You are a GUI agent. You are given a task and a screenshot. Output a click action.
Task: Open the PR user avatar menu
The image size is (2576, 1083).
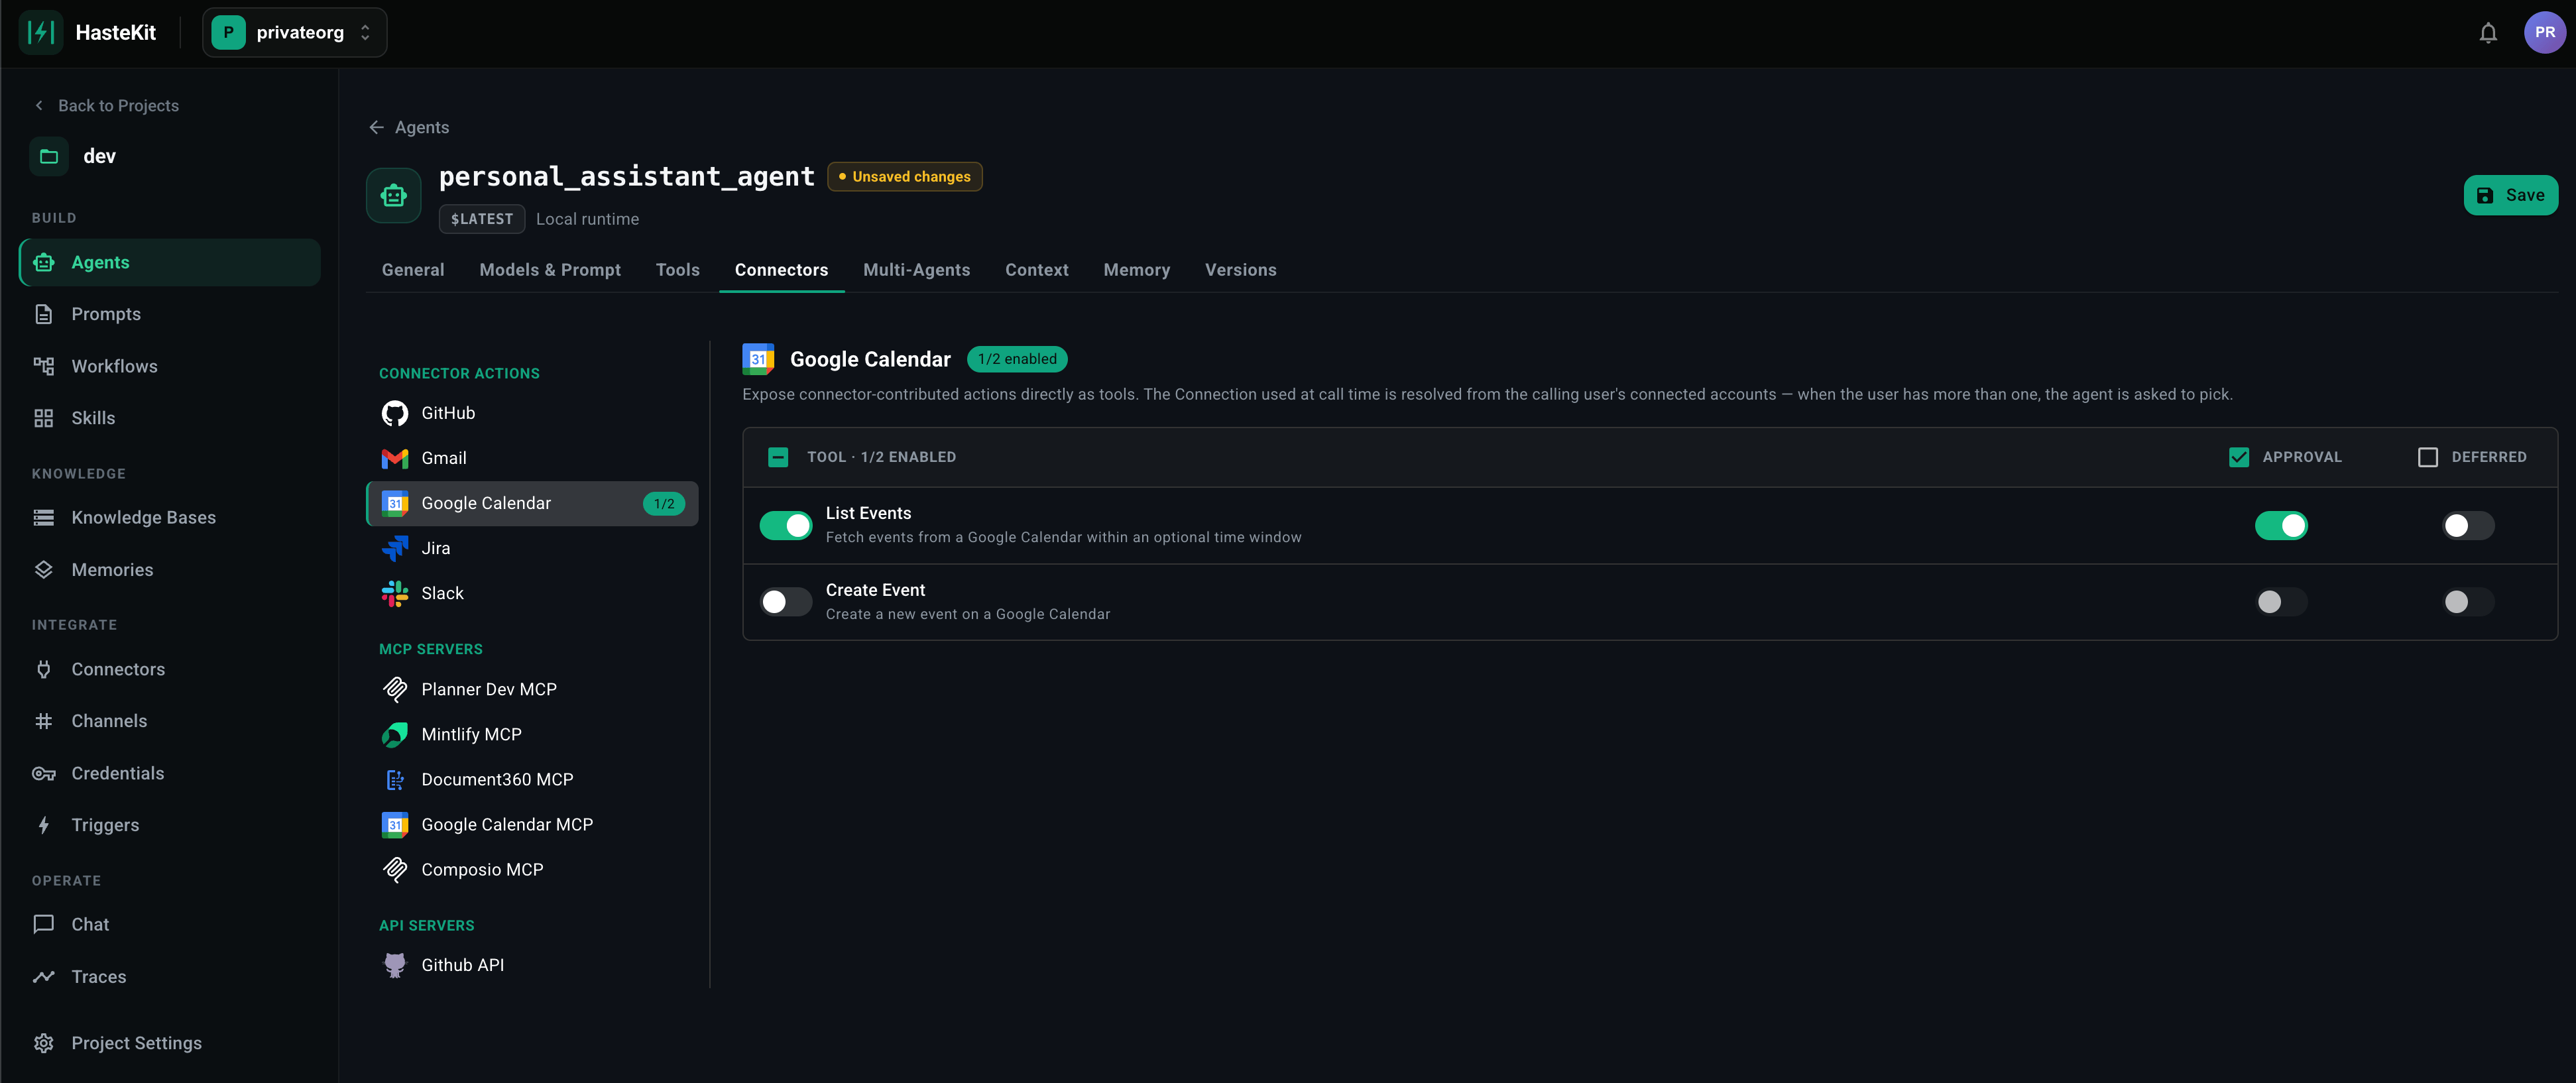click(2544, 32)
